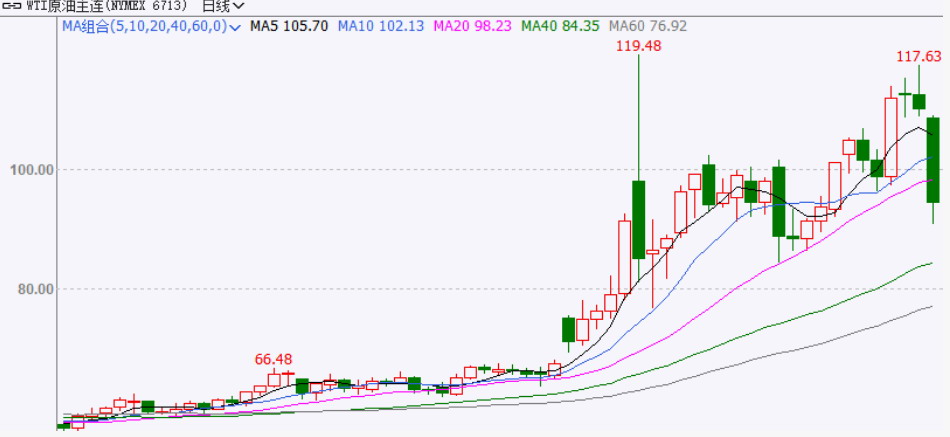Open the 日线 period dropdown
The height and width of the screenshot is (437, 950).
(x=223, y=7)
